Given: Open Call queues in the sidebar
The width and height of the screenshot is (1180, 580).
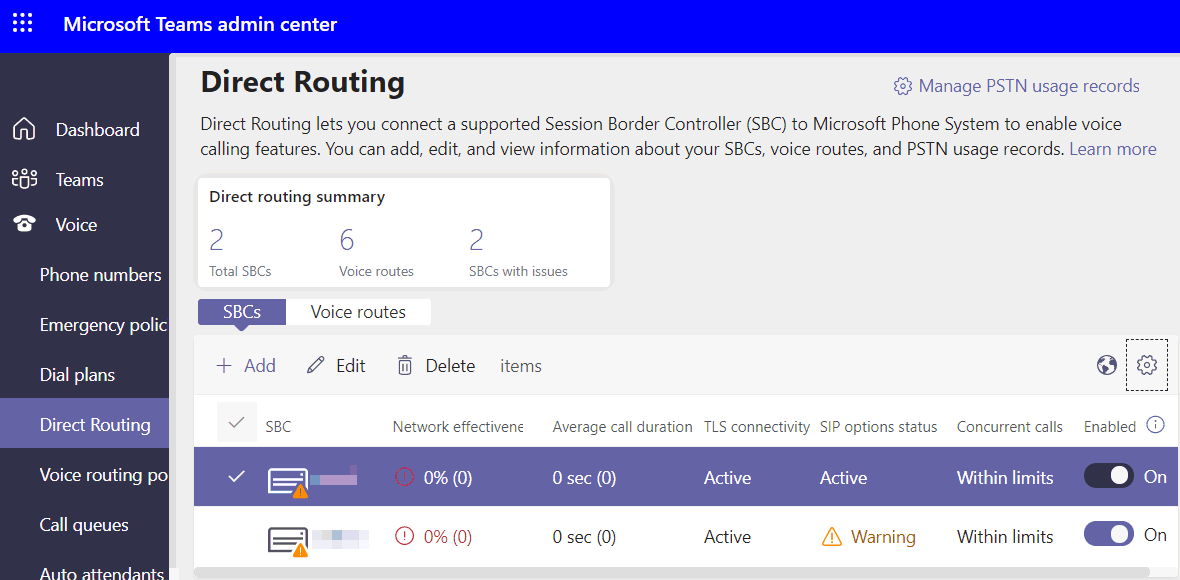Looking at the screenshot, I should point(84,524).
